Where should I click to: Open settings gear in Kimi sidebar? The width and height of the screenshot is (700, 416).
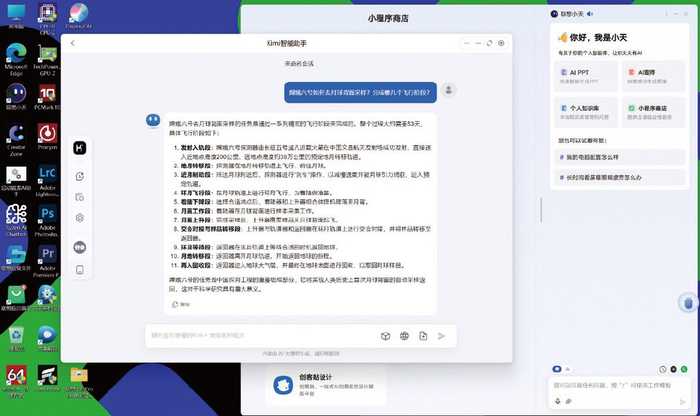pyautogui.click(x=80, y=218)
